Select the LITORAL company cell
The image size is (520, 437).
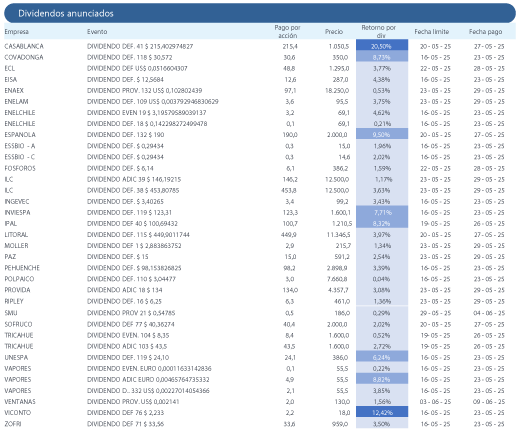(x=16, y=235)
